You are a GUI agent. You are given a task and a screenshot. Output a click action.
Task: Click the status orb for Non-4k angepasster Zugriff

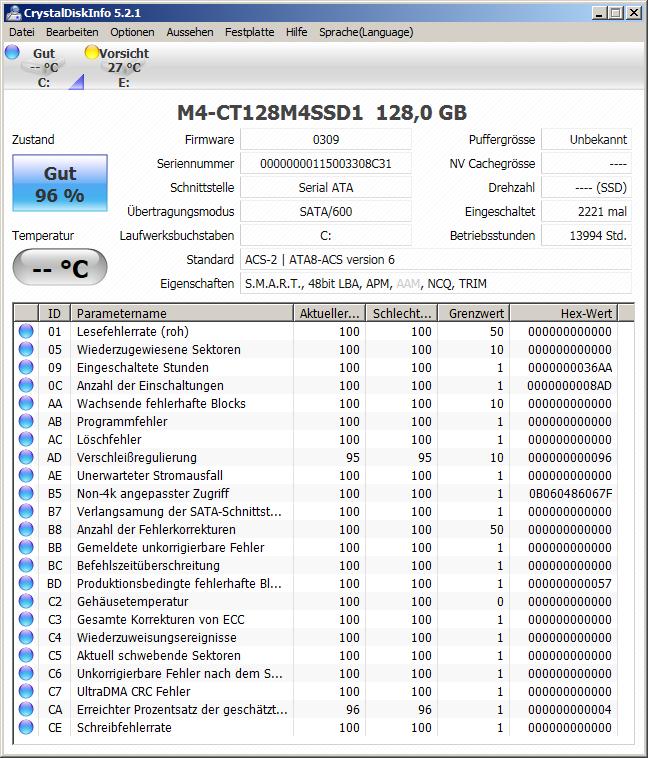(26, 493)
